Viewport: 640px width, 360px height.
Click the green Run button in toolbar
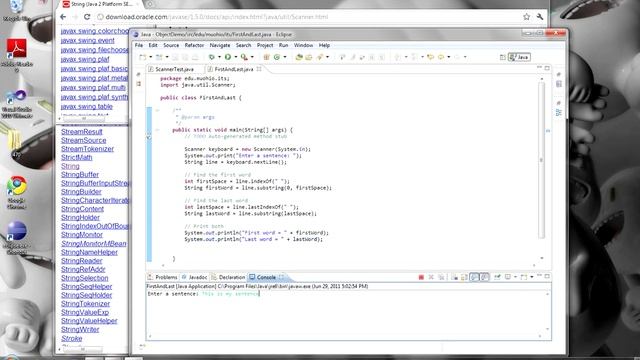228,57
